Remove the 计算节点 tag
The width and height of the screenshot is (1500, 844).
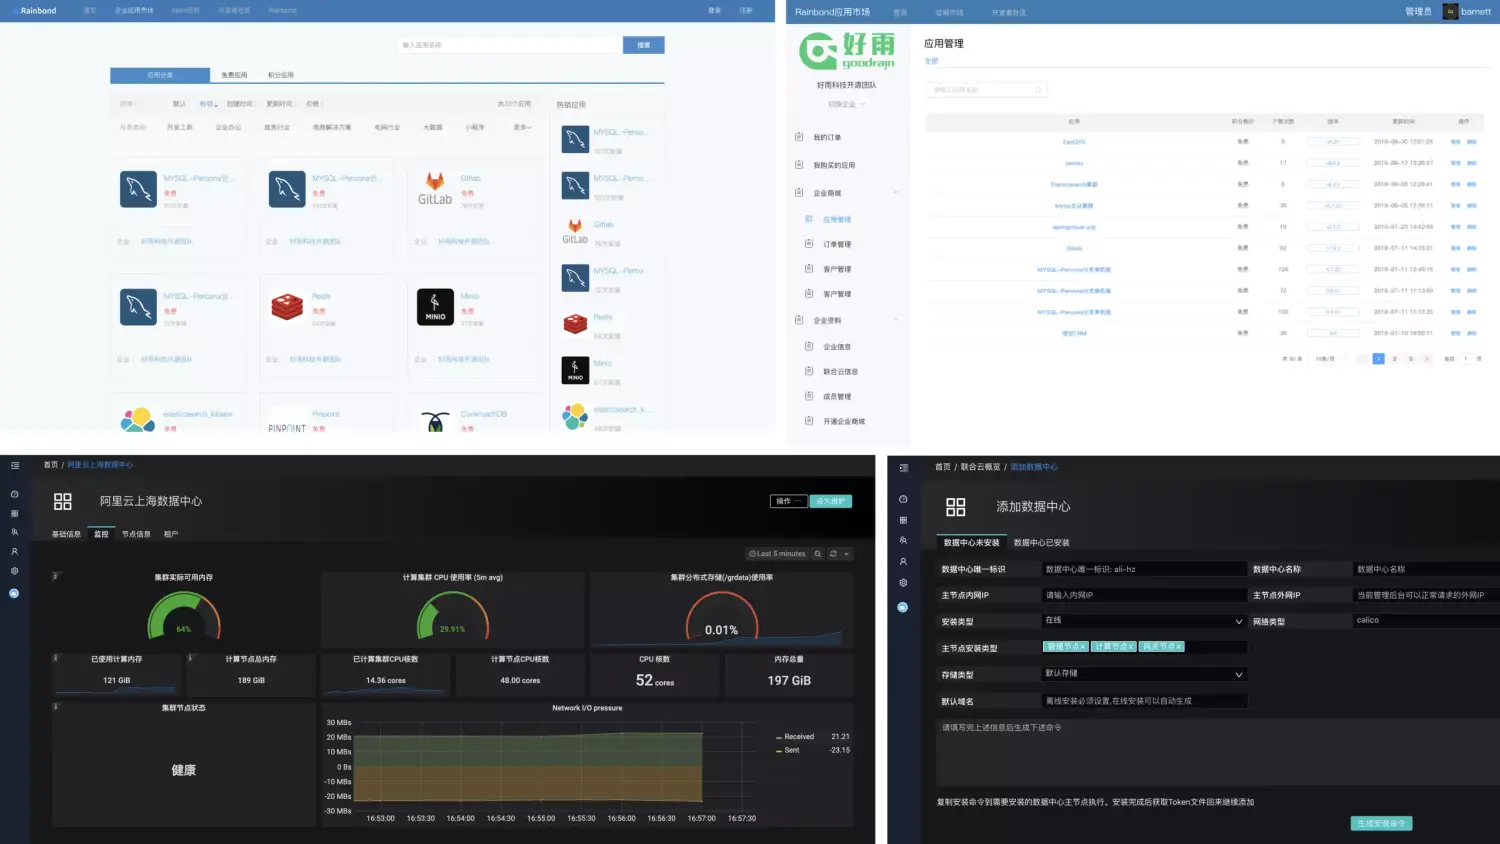click(1131, 647)
